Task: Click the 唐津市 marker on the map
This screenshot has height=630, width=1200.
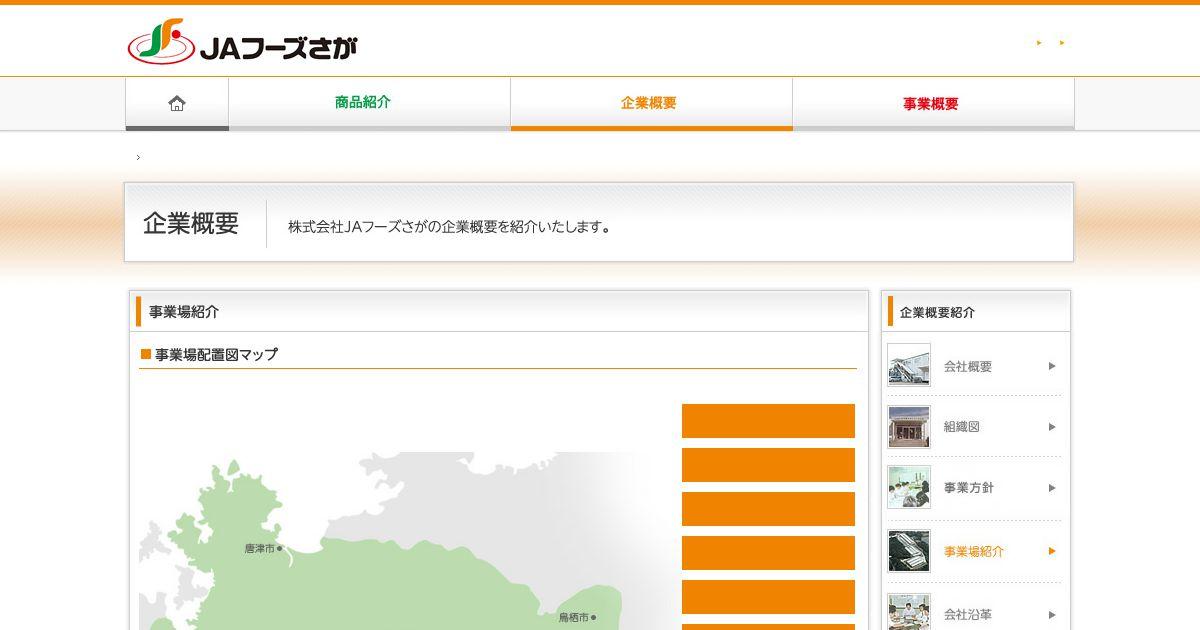Action: coord(264,548)
